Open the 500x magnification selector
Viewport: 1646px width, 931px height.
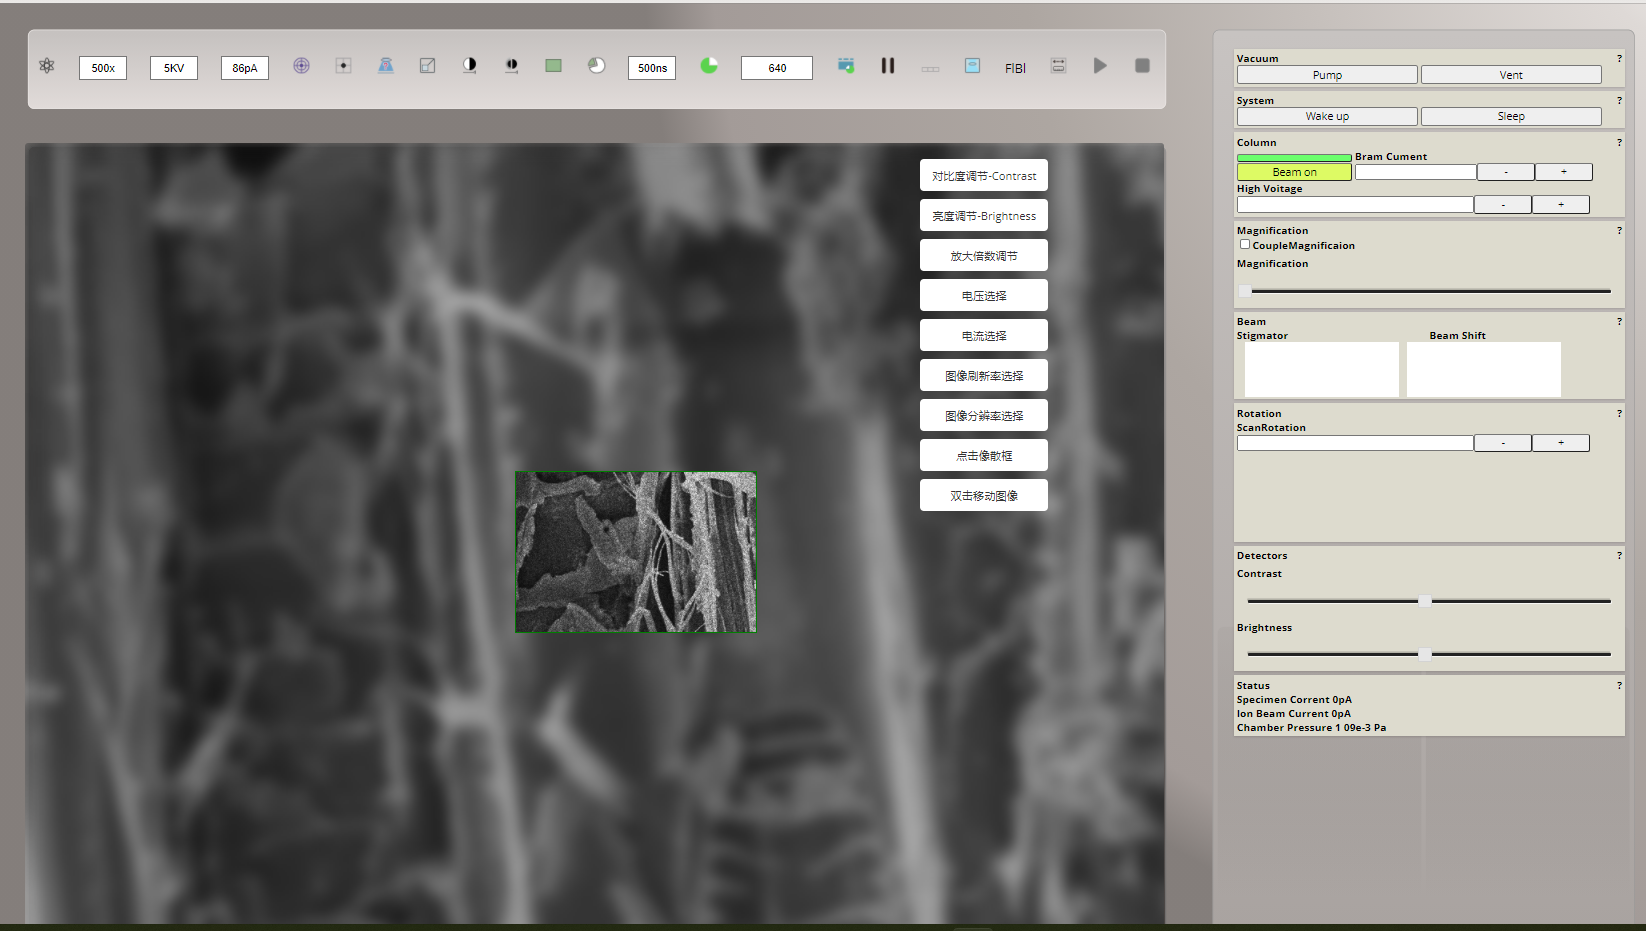(103, 68)
